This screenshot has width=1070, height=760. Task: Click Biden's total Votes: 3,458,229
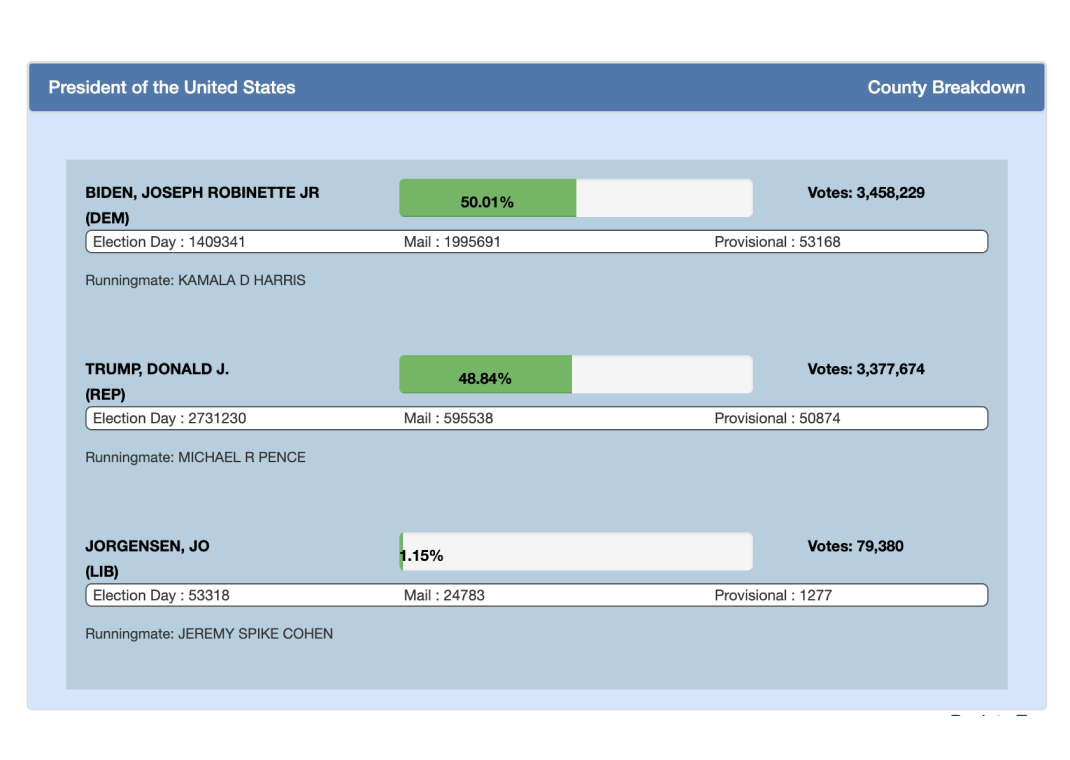tap(865, 193)
